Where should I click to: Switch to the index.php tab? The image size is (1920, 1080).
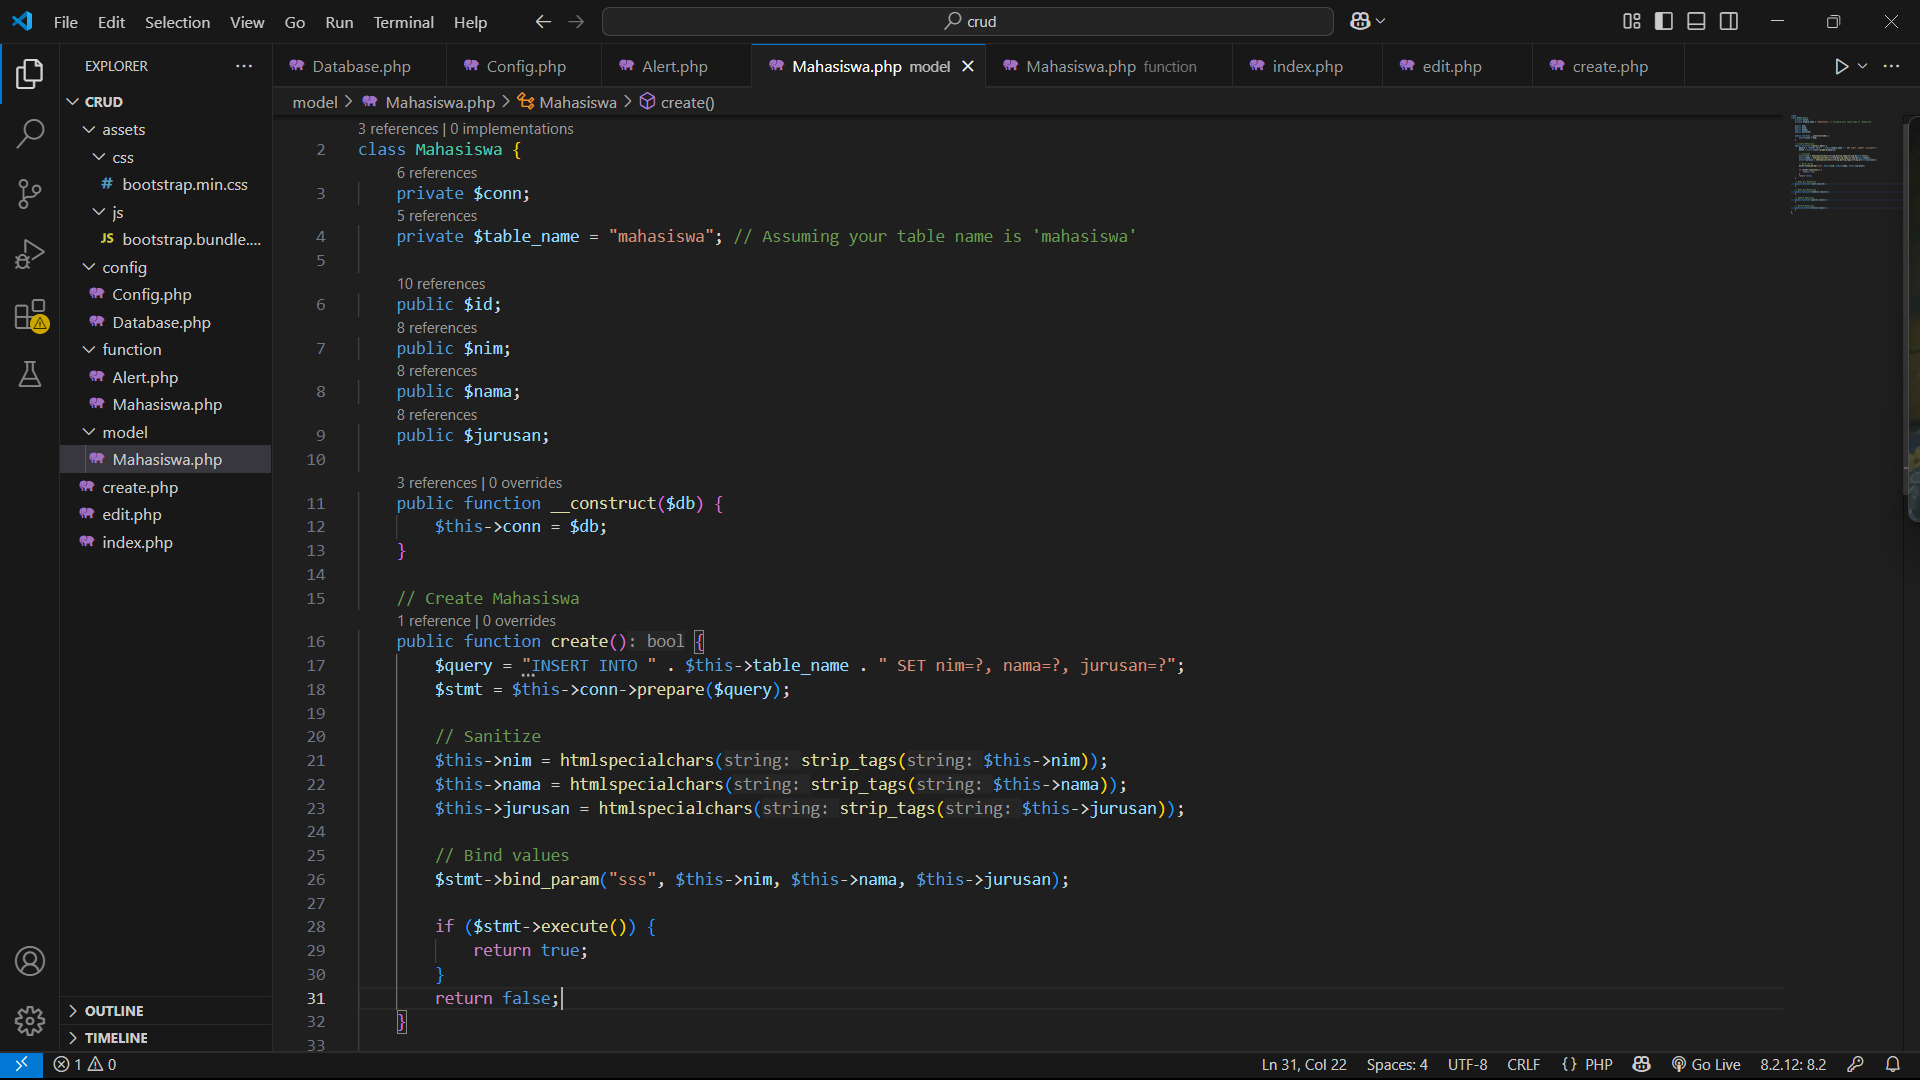[1306, 66]
